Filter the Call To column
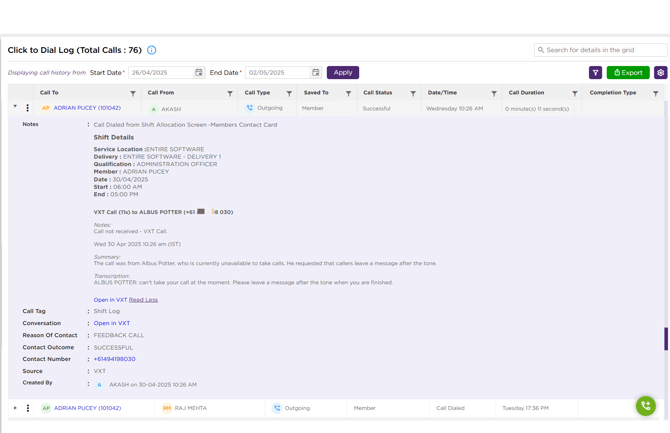 pos(133,93)
